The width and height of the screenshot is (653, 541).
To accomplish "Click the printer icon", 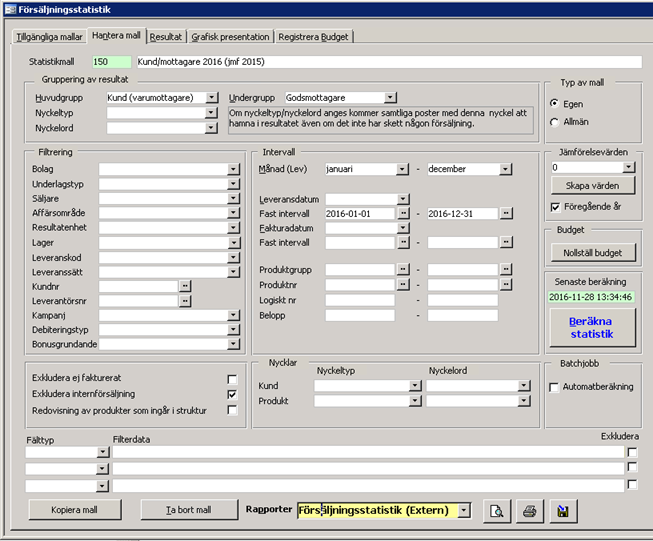I will (530, 511).
